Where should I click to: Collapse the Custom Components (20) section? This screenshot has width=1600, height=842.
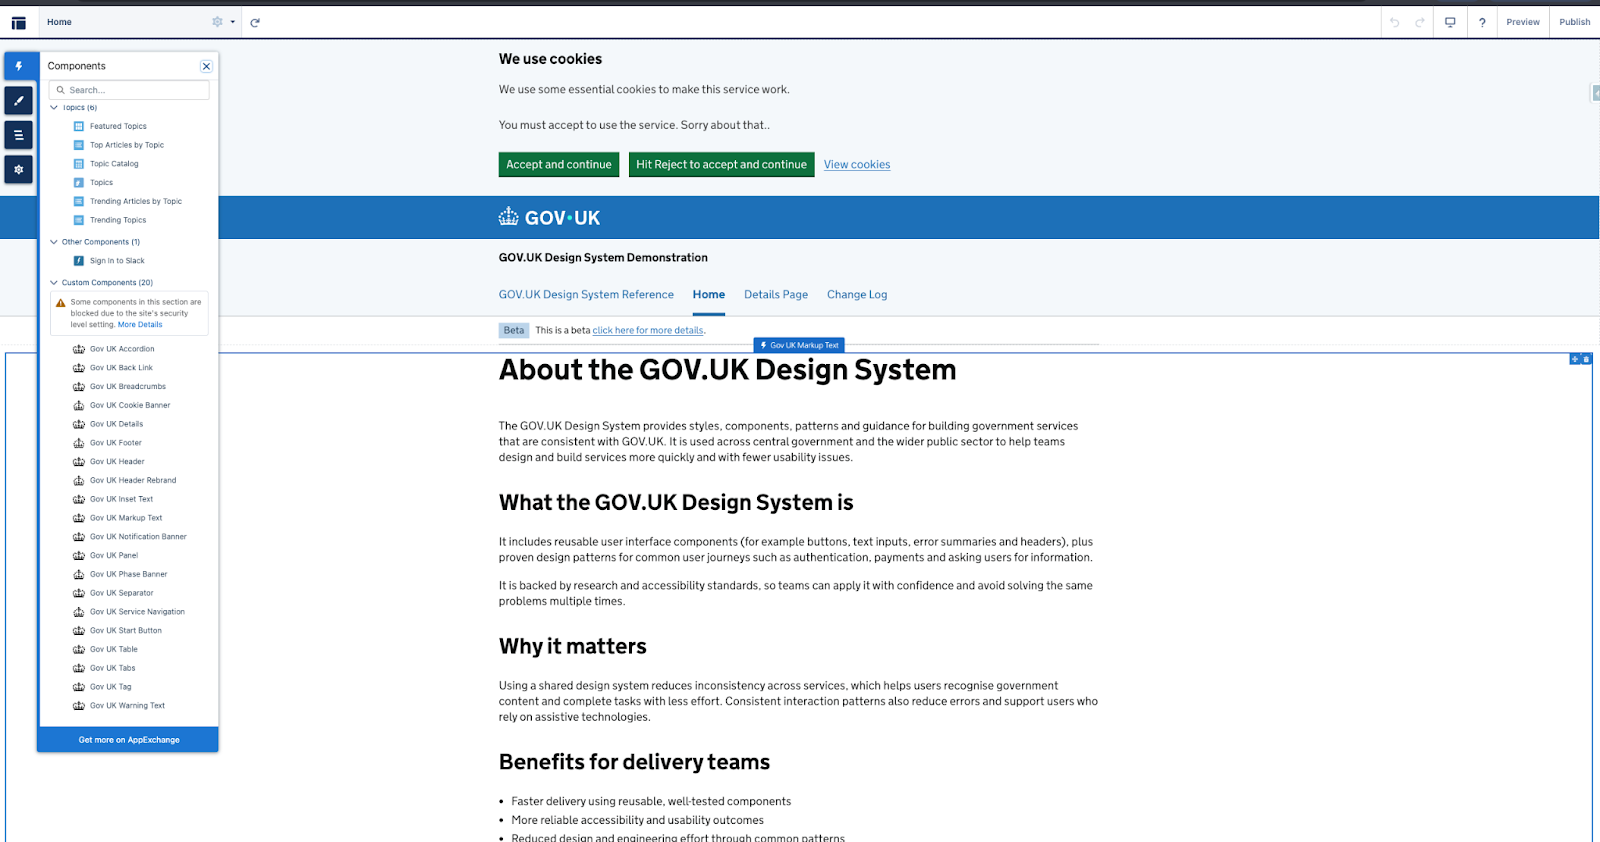coord(54,283)
